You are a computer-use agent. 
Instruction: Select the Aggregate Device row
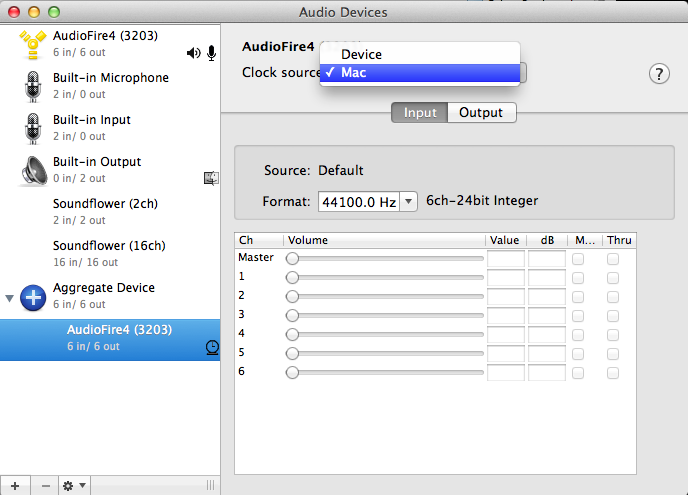point(110,297)
